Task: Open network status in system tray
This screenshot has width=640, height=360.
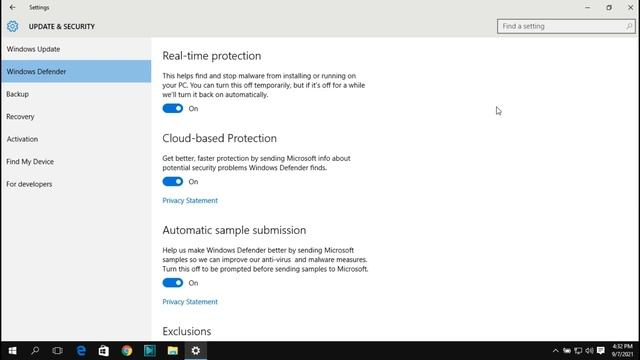Action: 578,351
